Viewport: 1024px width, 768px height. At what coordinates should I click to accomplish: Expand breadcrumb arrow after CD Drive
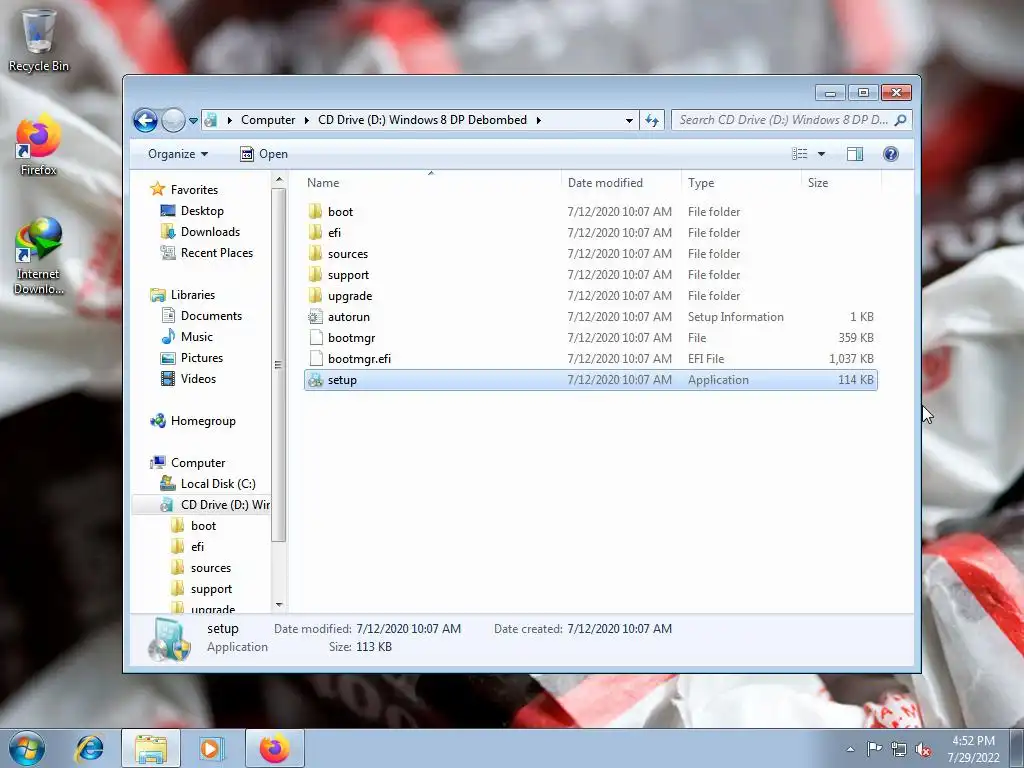click(x=539, y=120)
